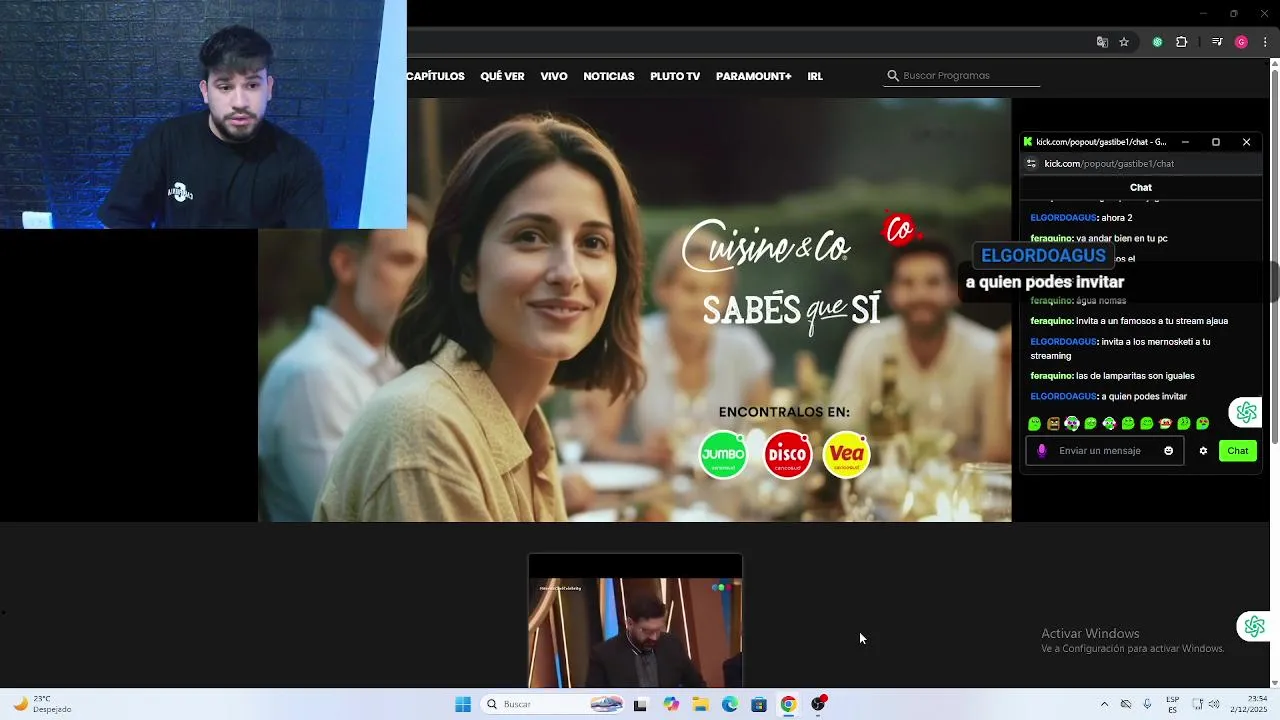Open chat settings gear icon

click(x=1203, y=451)
